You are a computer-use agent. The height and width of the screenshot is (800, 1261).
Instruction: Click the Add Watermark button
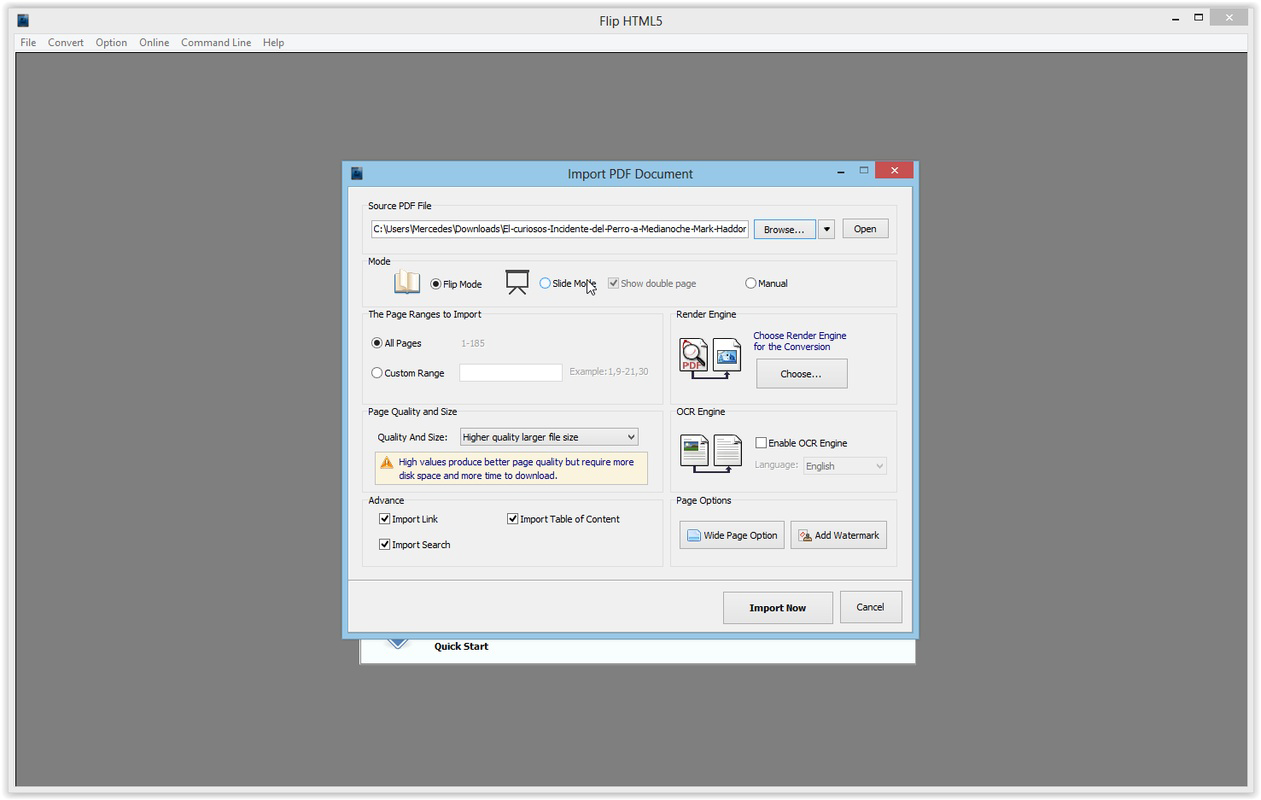pos(839,535)
